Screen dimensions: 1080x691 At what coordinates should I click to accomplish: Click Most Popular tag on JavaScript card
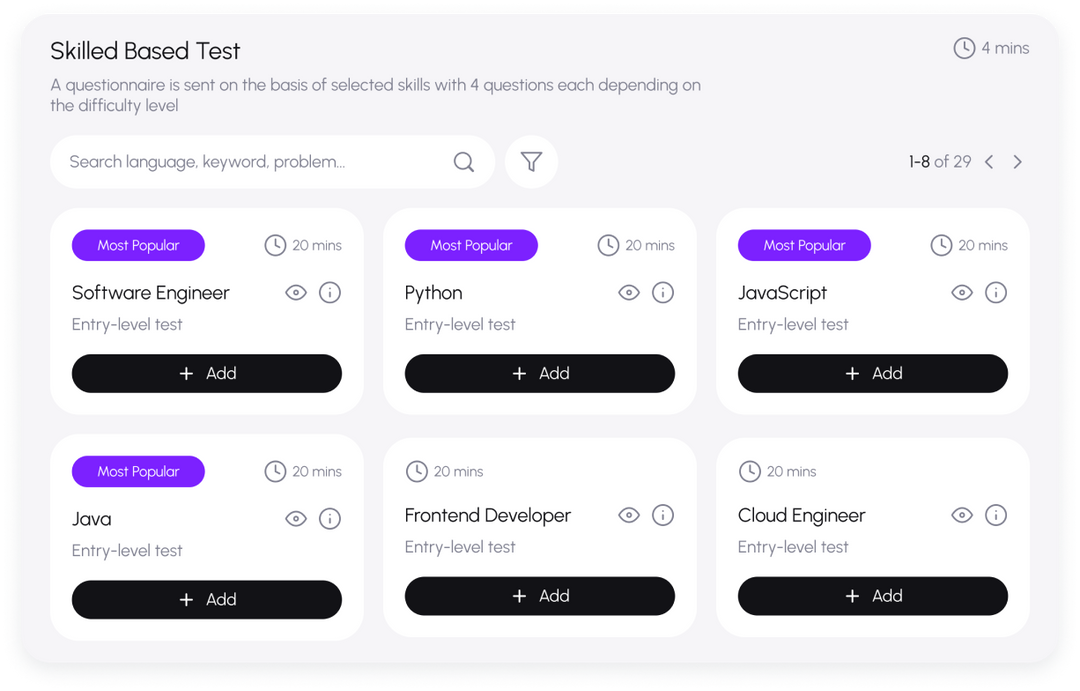coord(804,245)
